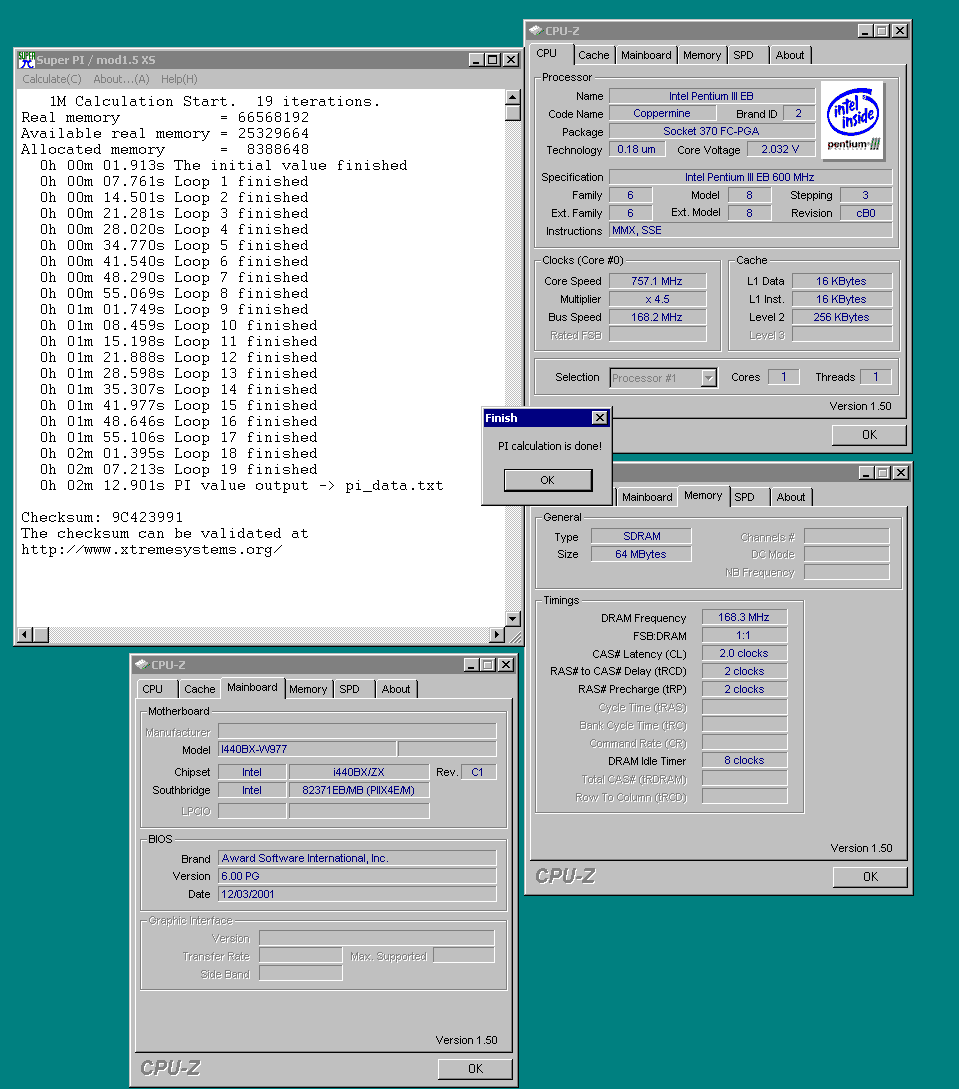The width and height of the screenshot is (959, 1089).
Task: Open the About tab in the Memory window
Action: pyautogui.click(x=791, y=497)
